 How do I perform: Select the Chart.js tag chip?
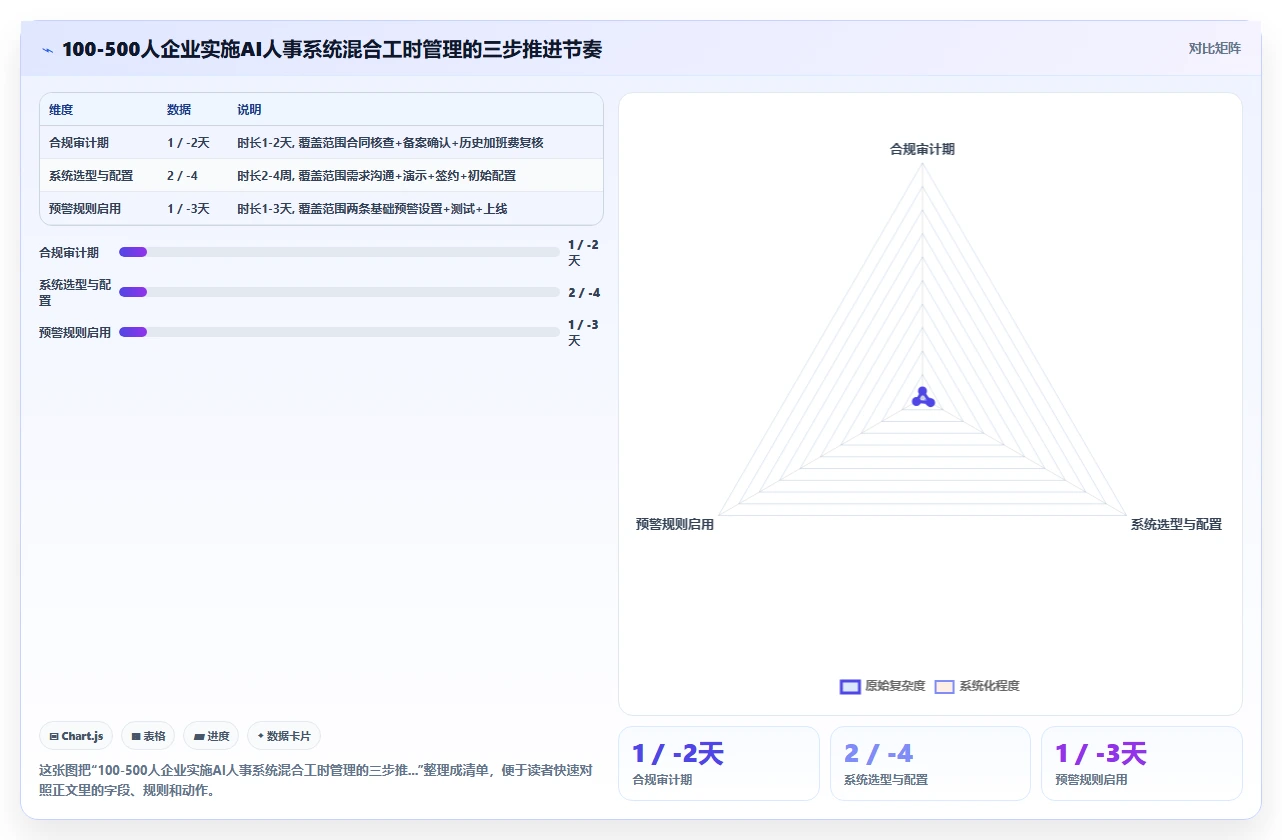pyautogui.click(x=77, y=736)
